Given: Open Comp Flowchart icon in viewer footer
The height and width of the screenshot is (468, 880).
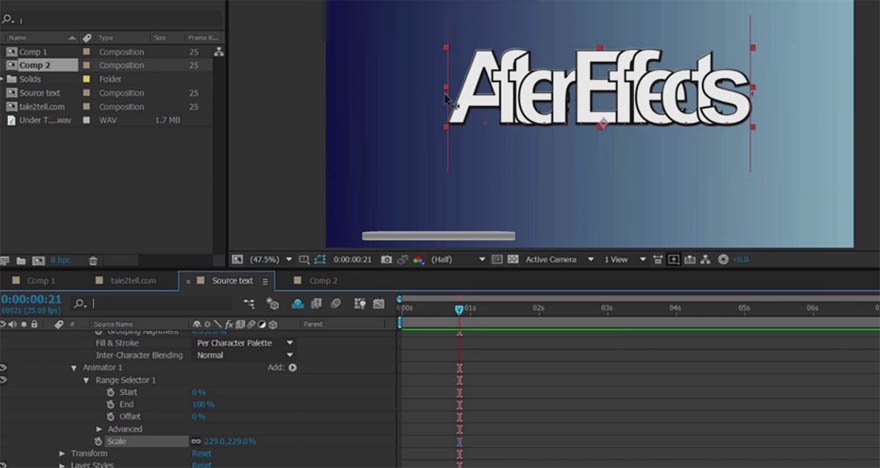Looking at the screenshot, I should pyautogui.click(x=705, y=259).
